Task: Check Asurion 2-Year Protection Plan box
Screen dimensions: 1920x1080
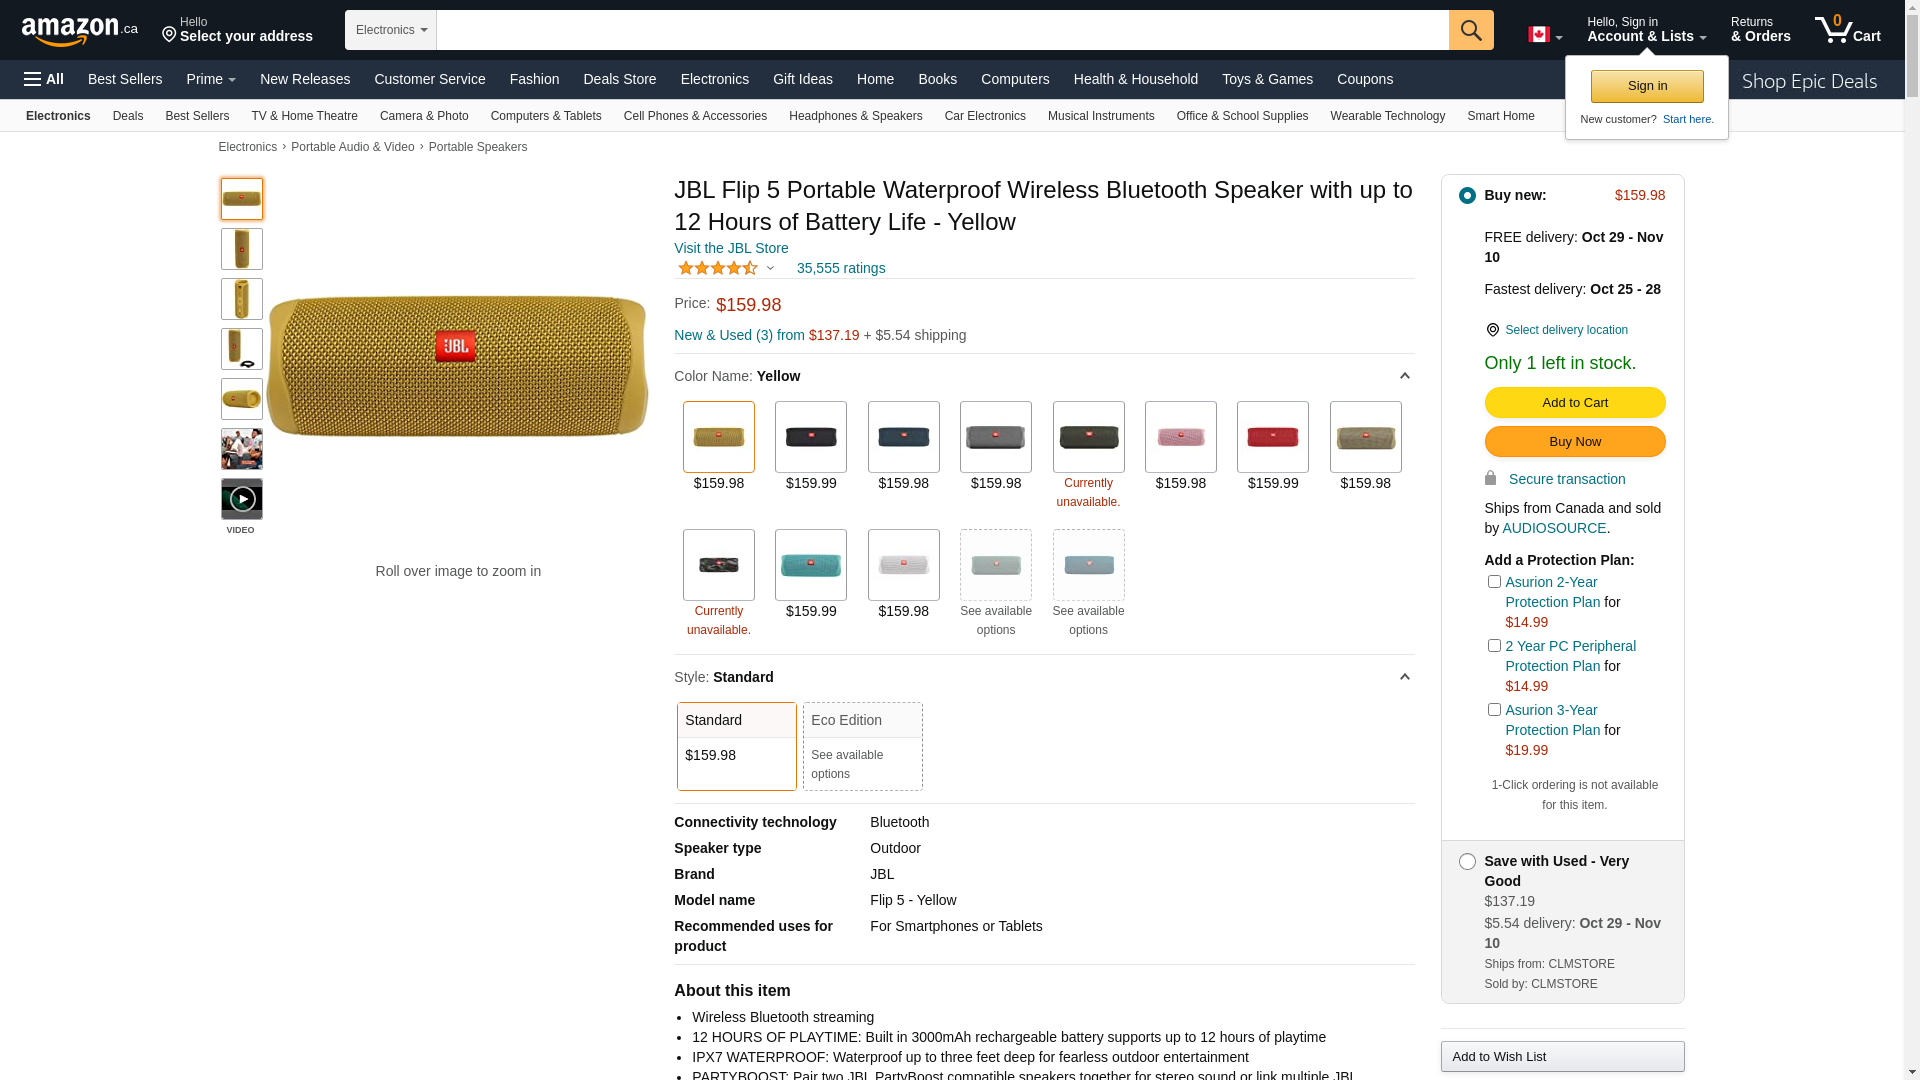Action: [1494, 581]
